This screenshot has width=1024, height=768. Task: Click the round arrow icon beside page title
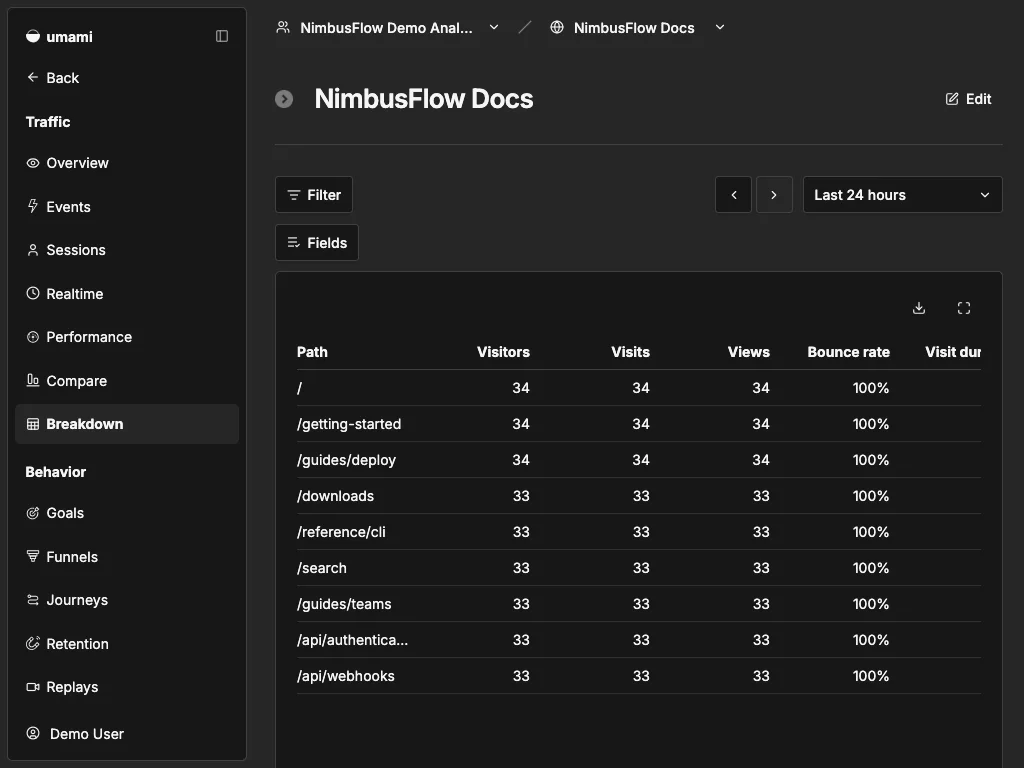[x=284, y=99]
